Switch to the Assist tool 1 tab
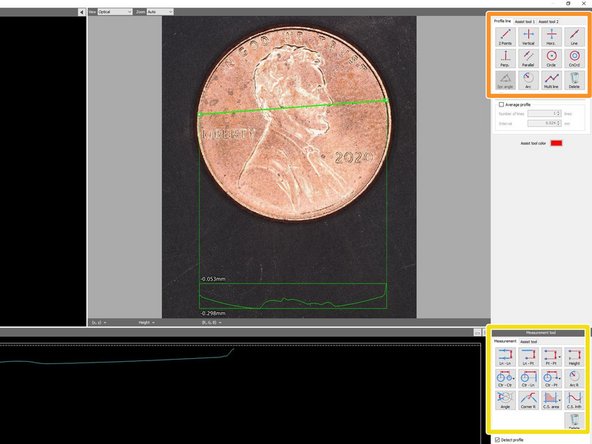This screenshot has height=444, width=592. coord(525,22)
